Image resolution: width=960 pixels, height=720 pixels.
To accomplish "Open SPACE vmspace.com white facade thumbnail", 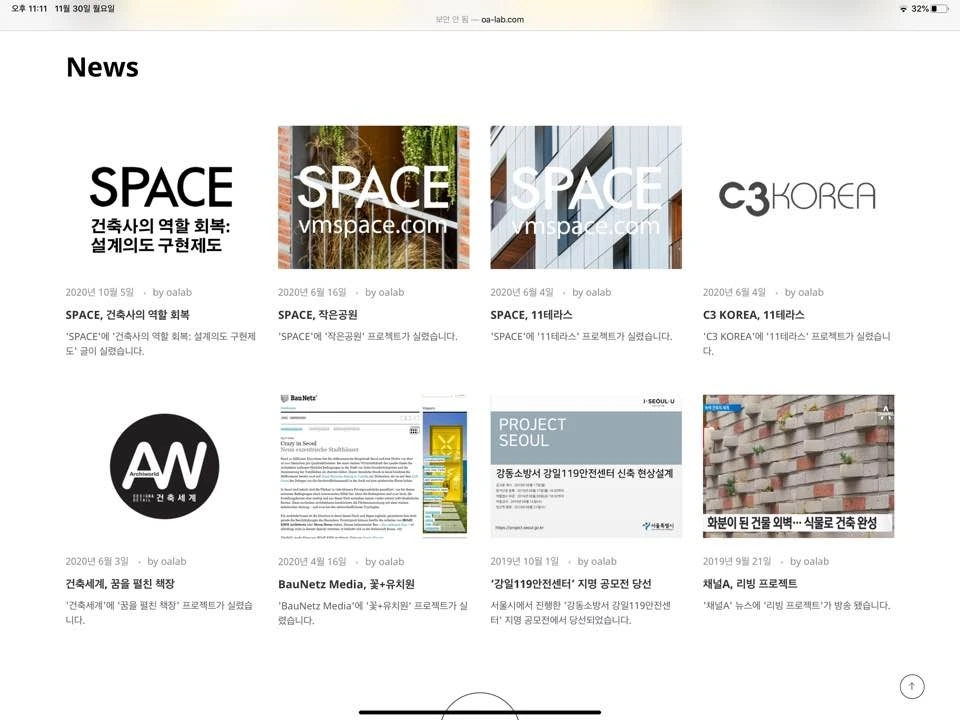I will point(586,197).
